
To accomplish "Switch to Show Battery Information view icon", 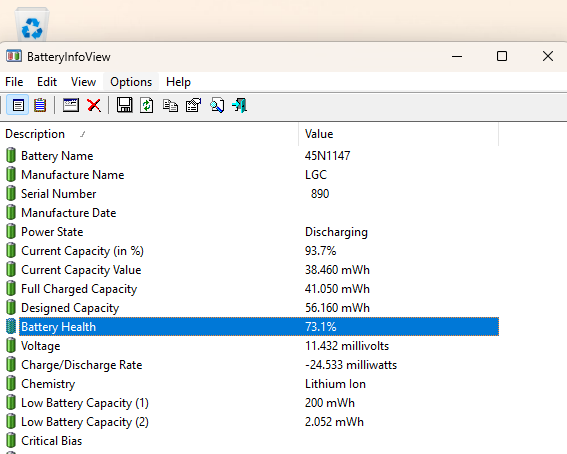I will (18, 106).
